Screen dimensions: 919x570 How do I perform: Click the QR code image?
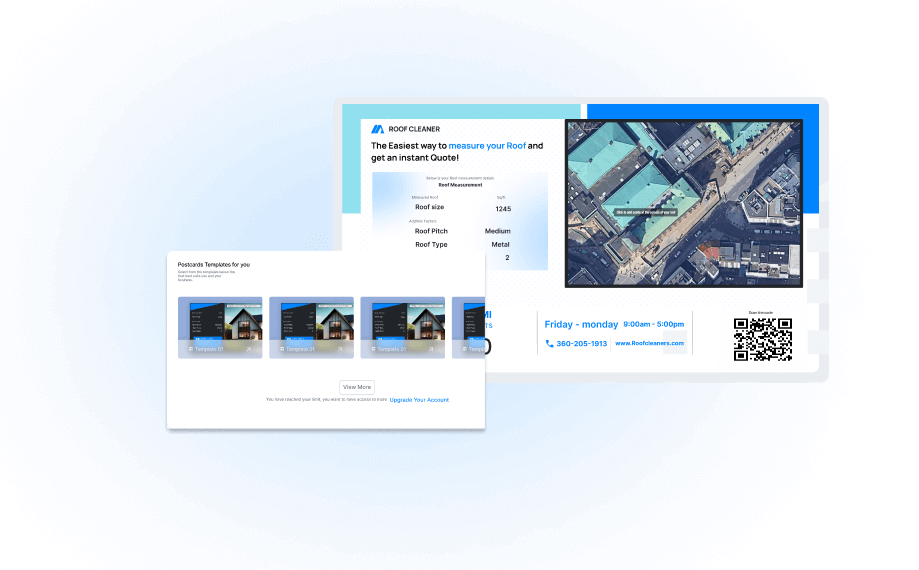pyautogui.click(x=762, y=339)
